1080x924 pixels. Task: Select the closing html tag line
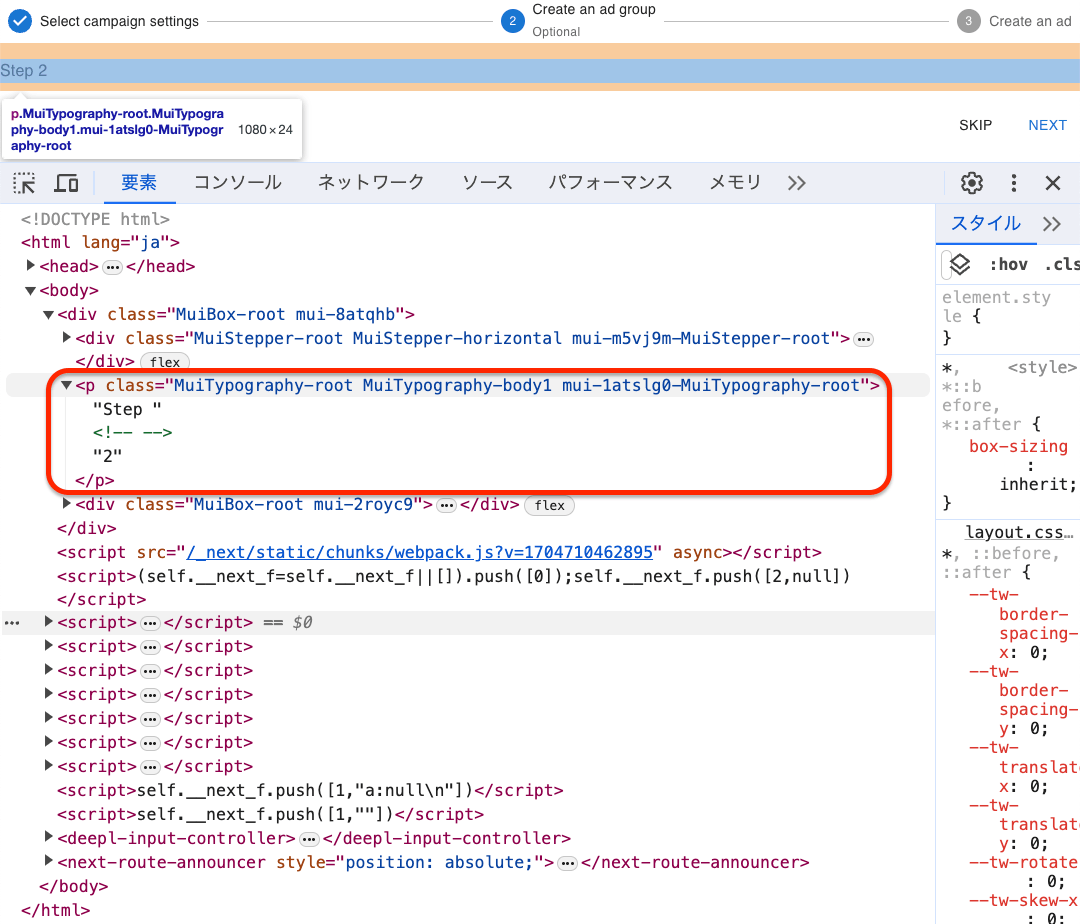[55, 910]
